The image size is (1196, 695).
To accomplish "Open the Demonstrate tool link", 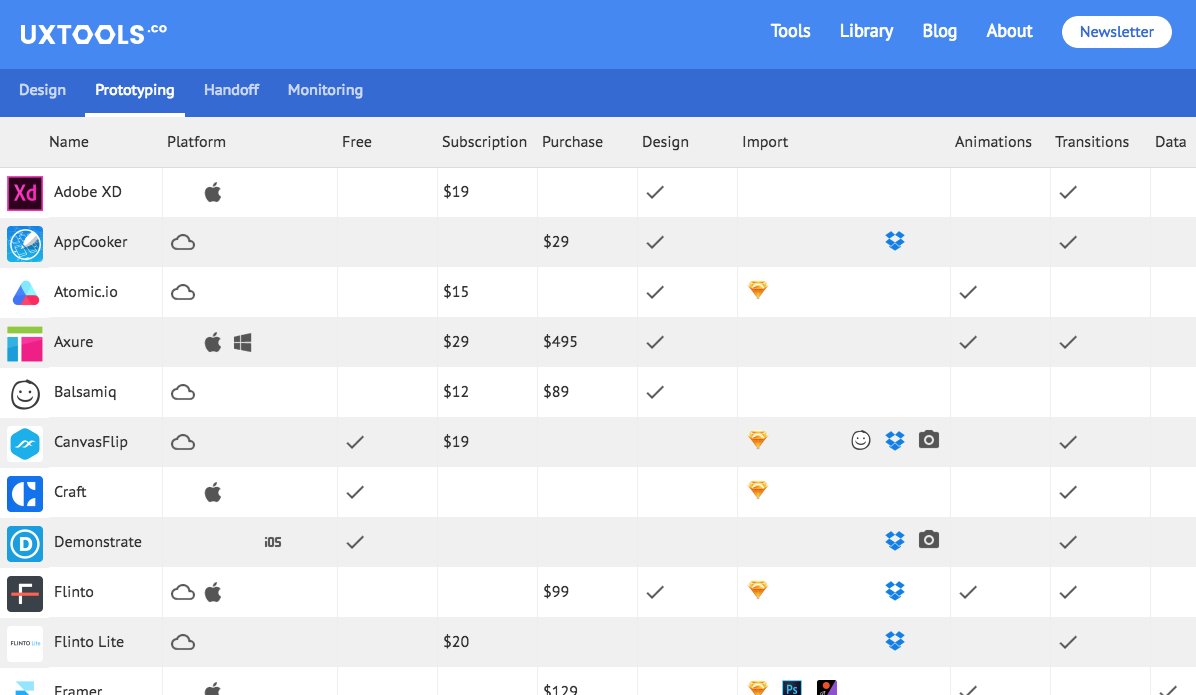I will pyautogui.click(x=98, y=542).
